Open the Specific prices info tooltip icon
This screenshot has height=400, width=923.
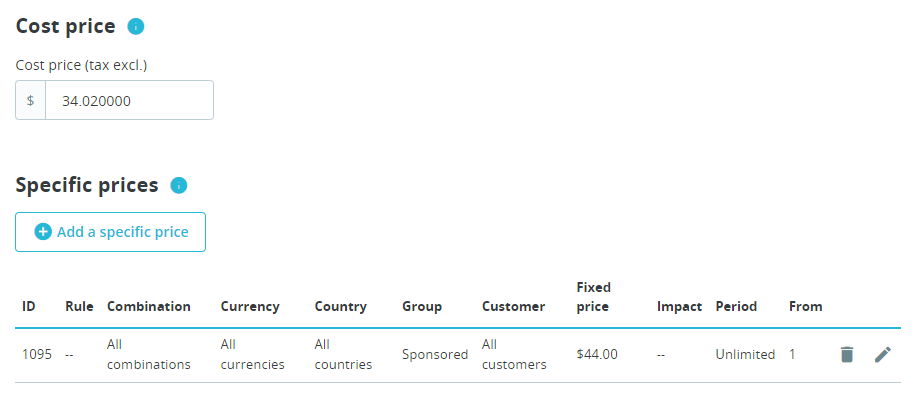pyautogui.click(x=179, y=185)
